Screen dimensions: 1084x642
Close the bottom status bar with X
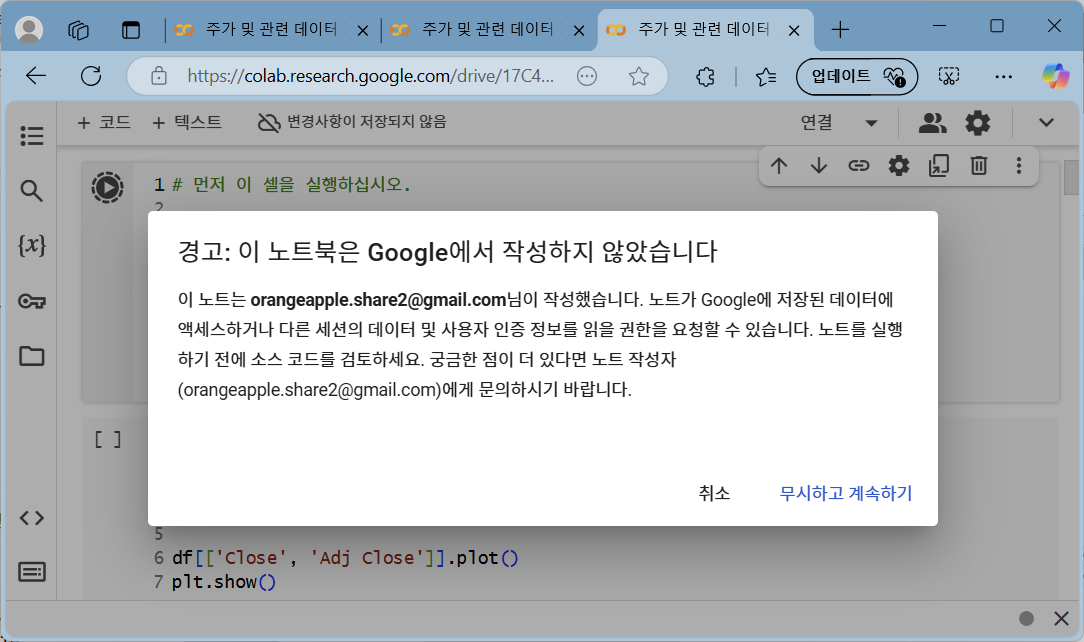click(x=1061, y=619)
